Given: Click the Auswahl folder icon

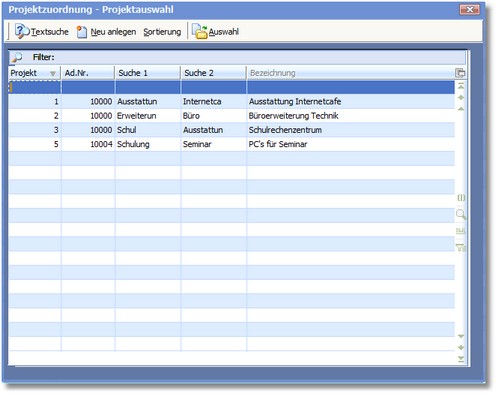Looking at the screenshot, I should pyautogui.click(x=200, y=32).
